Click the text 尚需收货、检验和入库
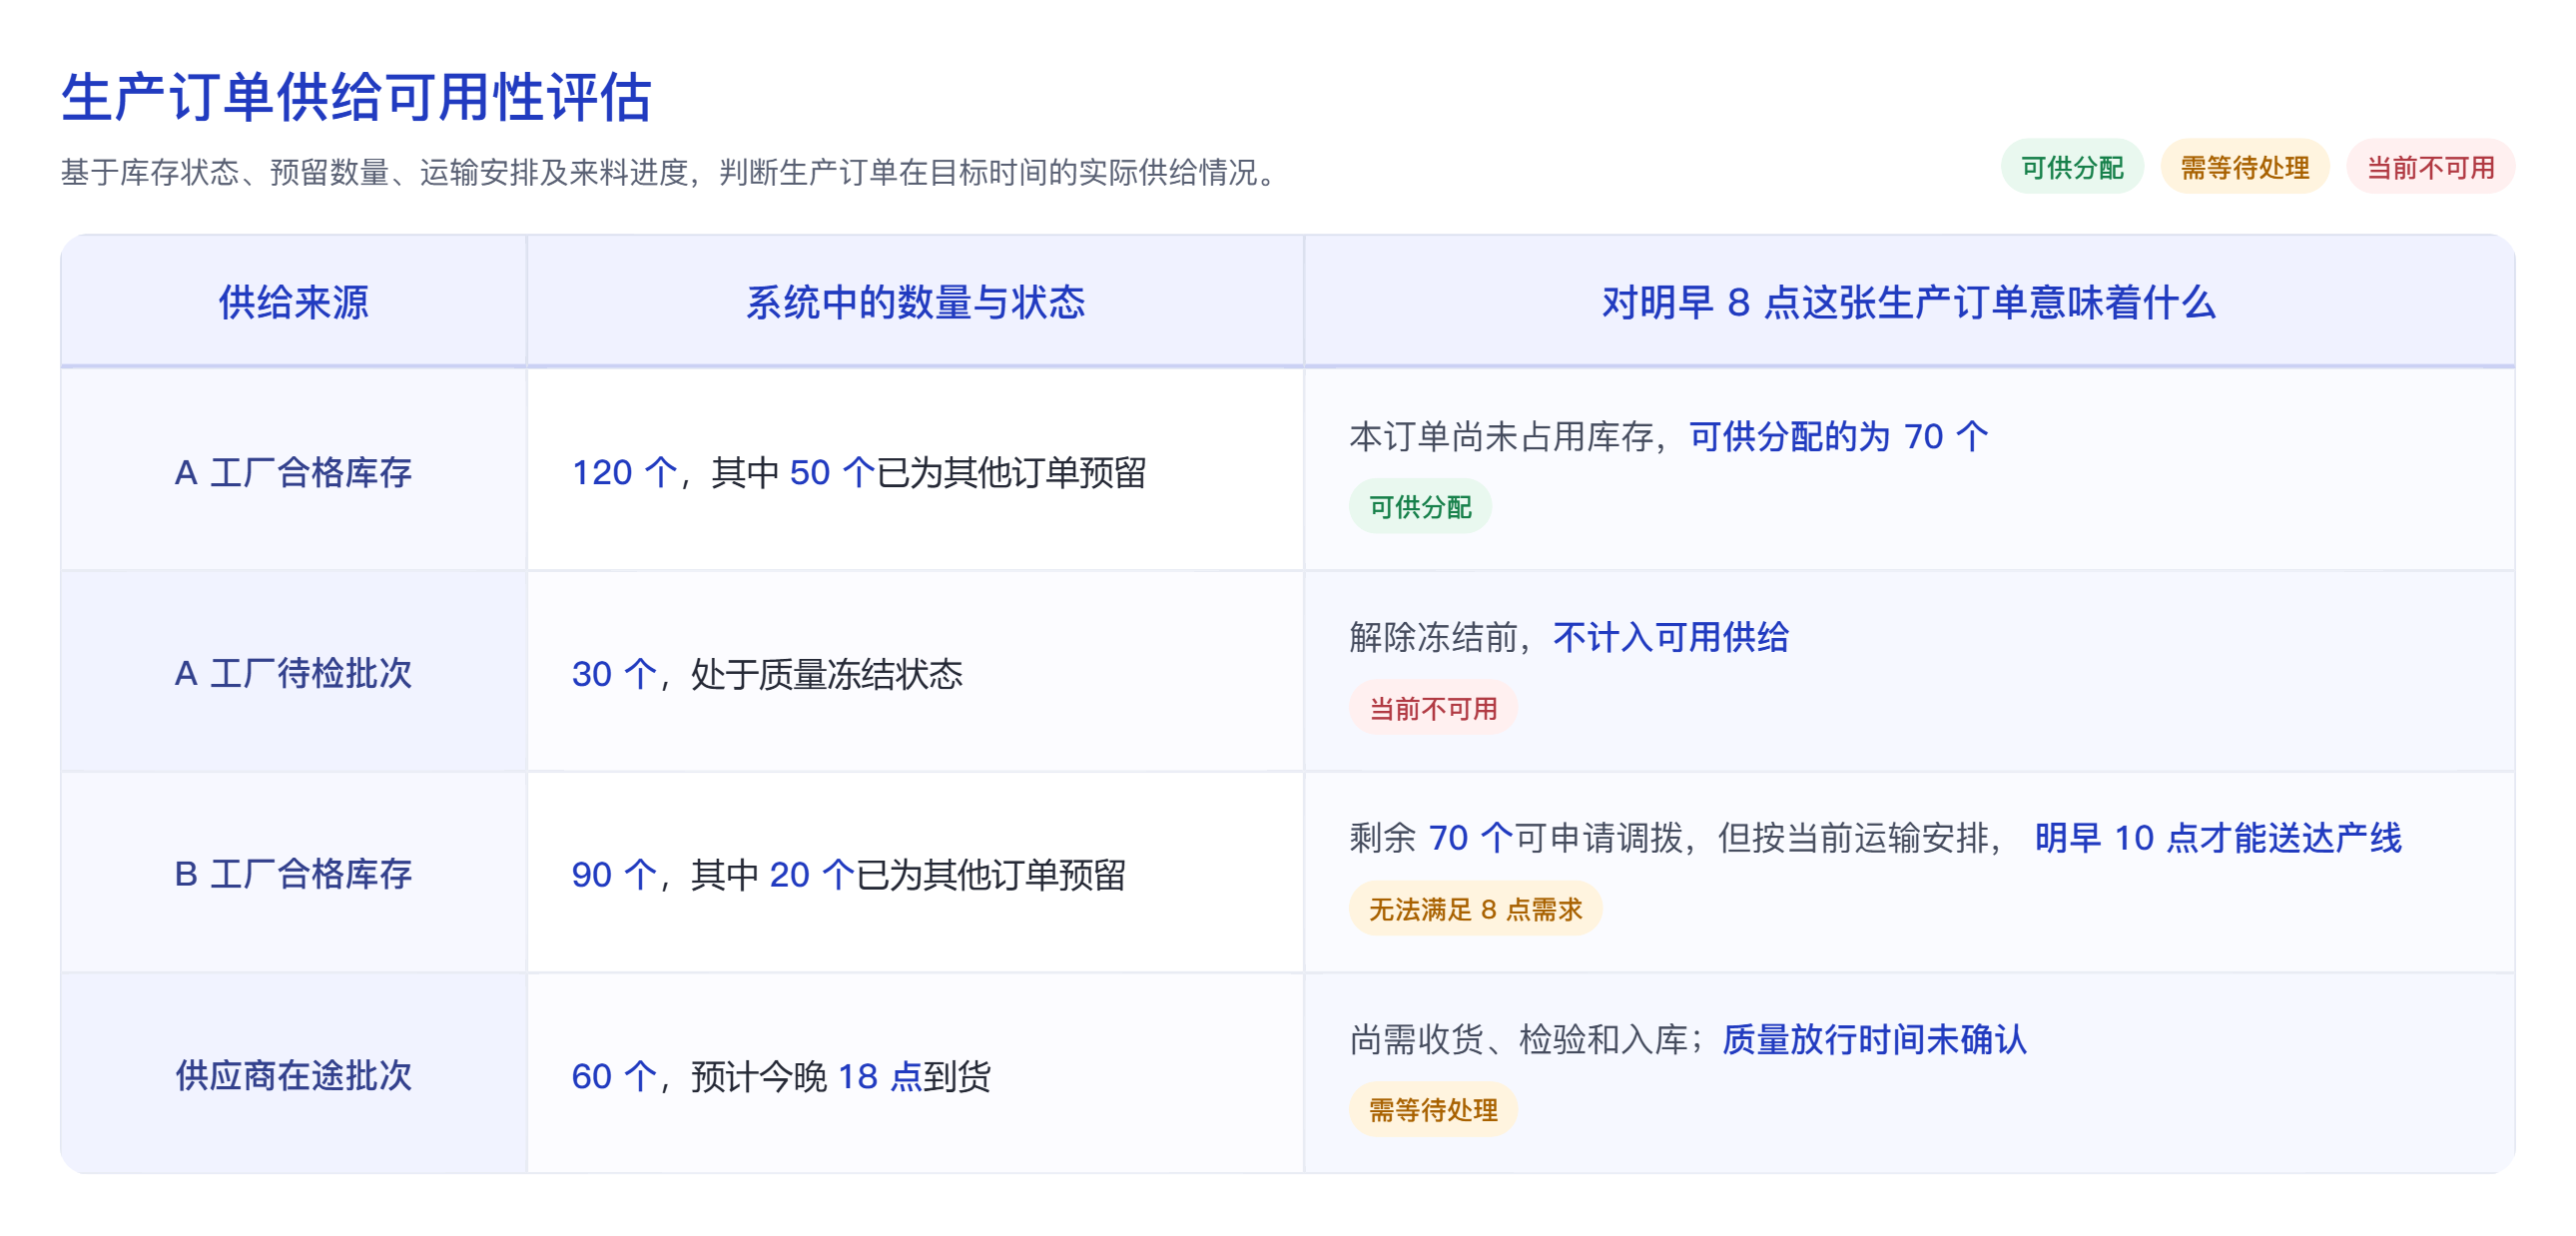The image size is (2576, 1236). 1518,1040
